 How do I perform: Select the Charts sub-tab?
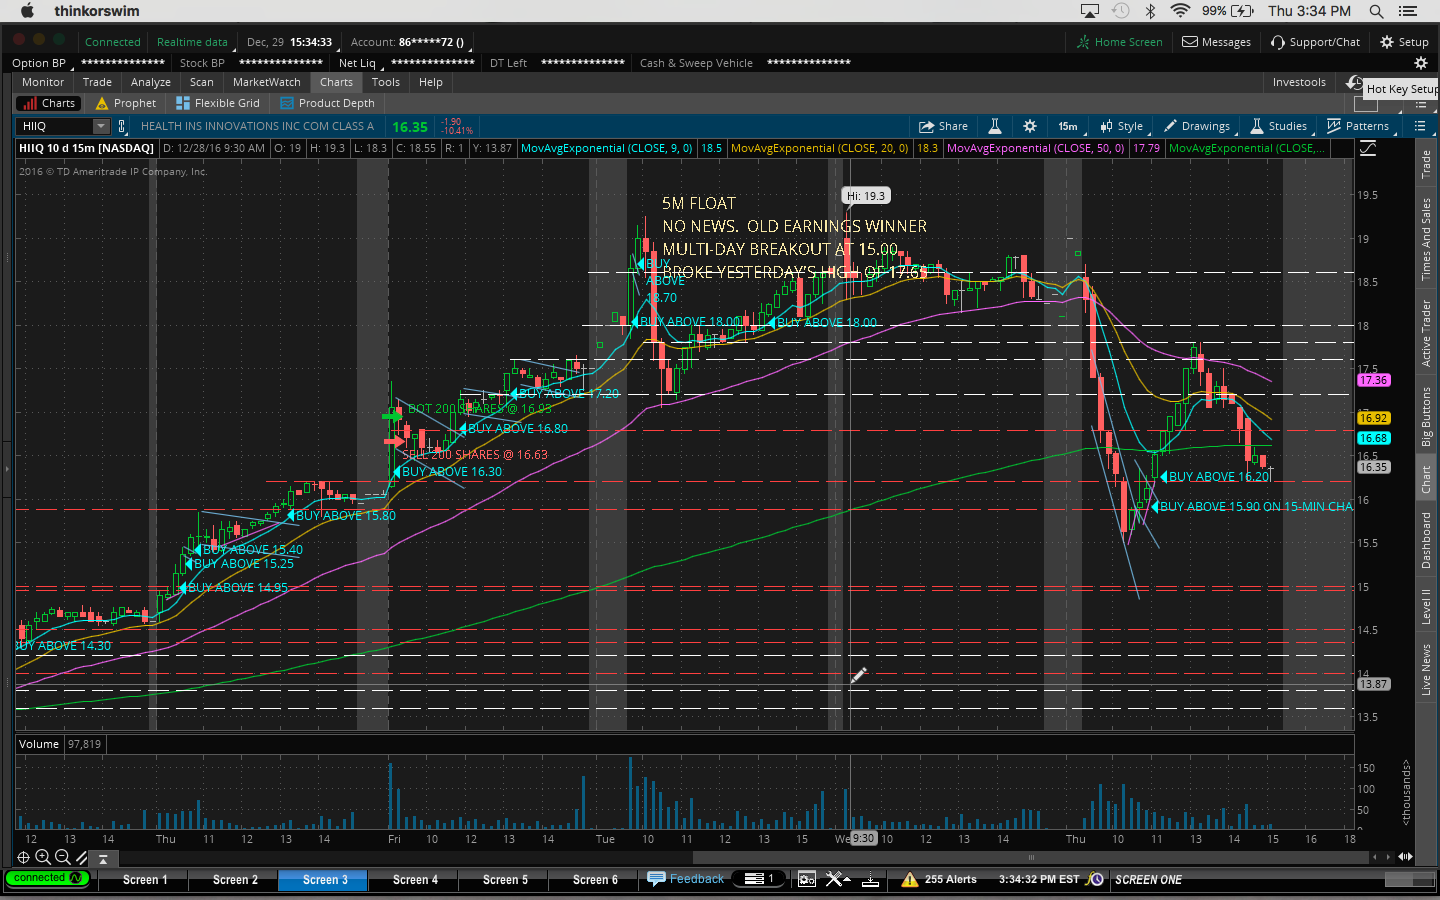click(x=49, y=103)
